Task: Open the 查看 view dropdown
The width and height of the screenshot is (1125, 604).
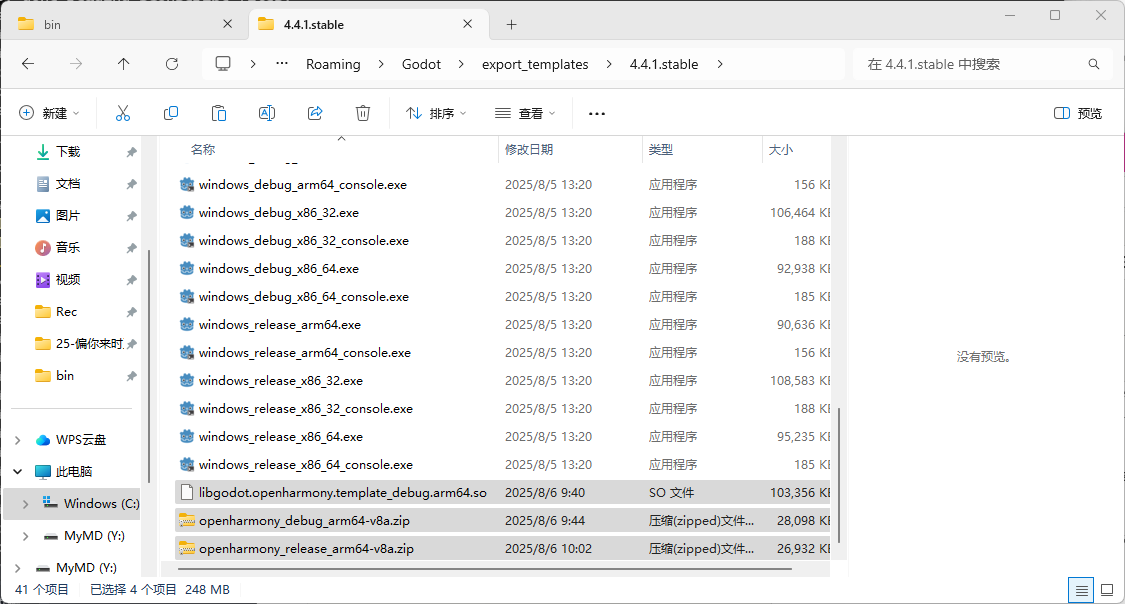Action: tap(525, 113)
